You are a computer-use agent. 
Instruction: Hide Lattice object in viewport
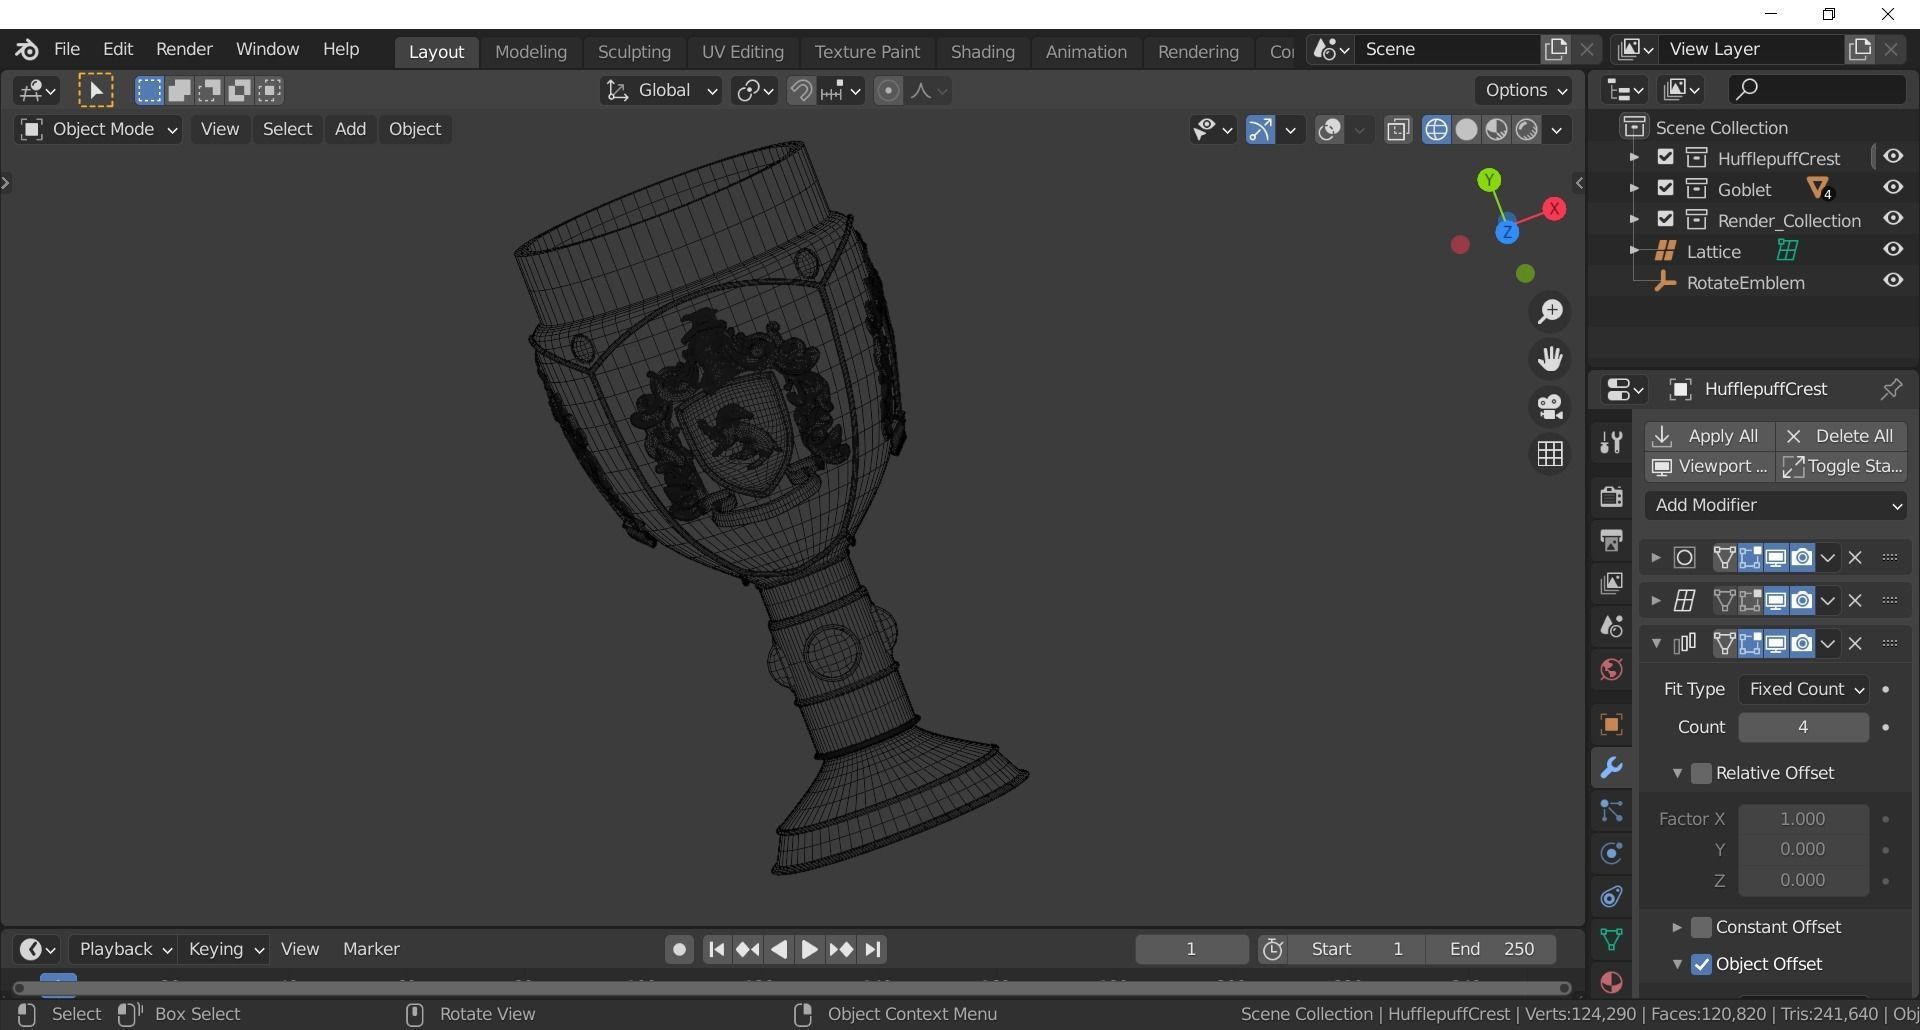coord(1893,250)
